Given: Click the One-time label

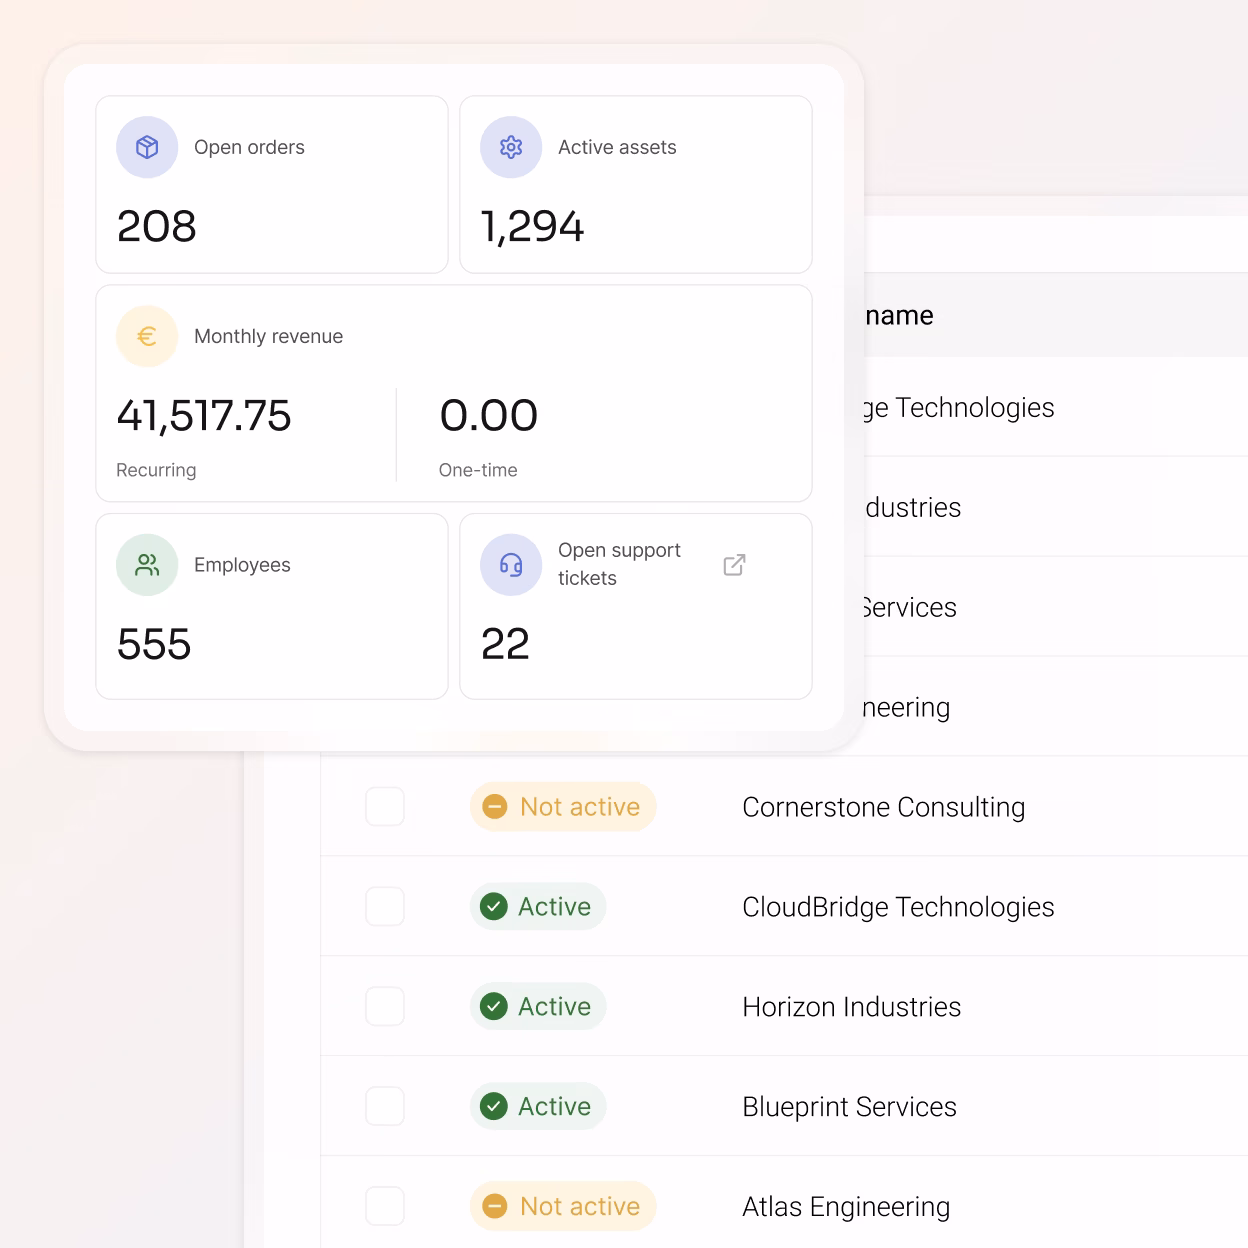Looking at the screenshot, I should tap(478, 470).
